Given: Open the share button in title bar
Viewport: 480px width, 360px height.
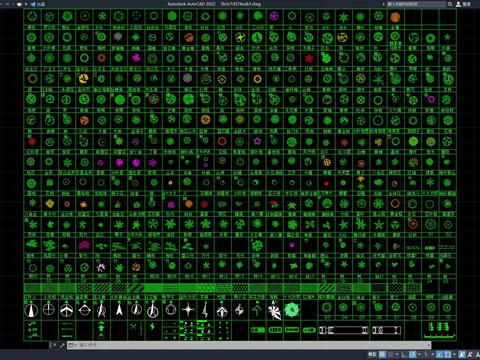Looking at the screenshot, I should (x=39, y=4).
